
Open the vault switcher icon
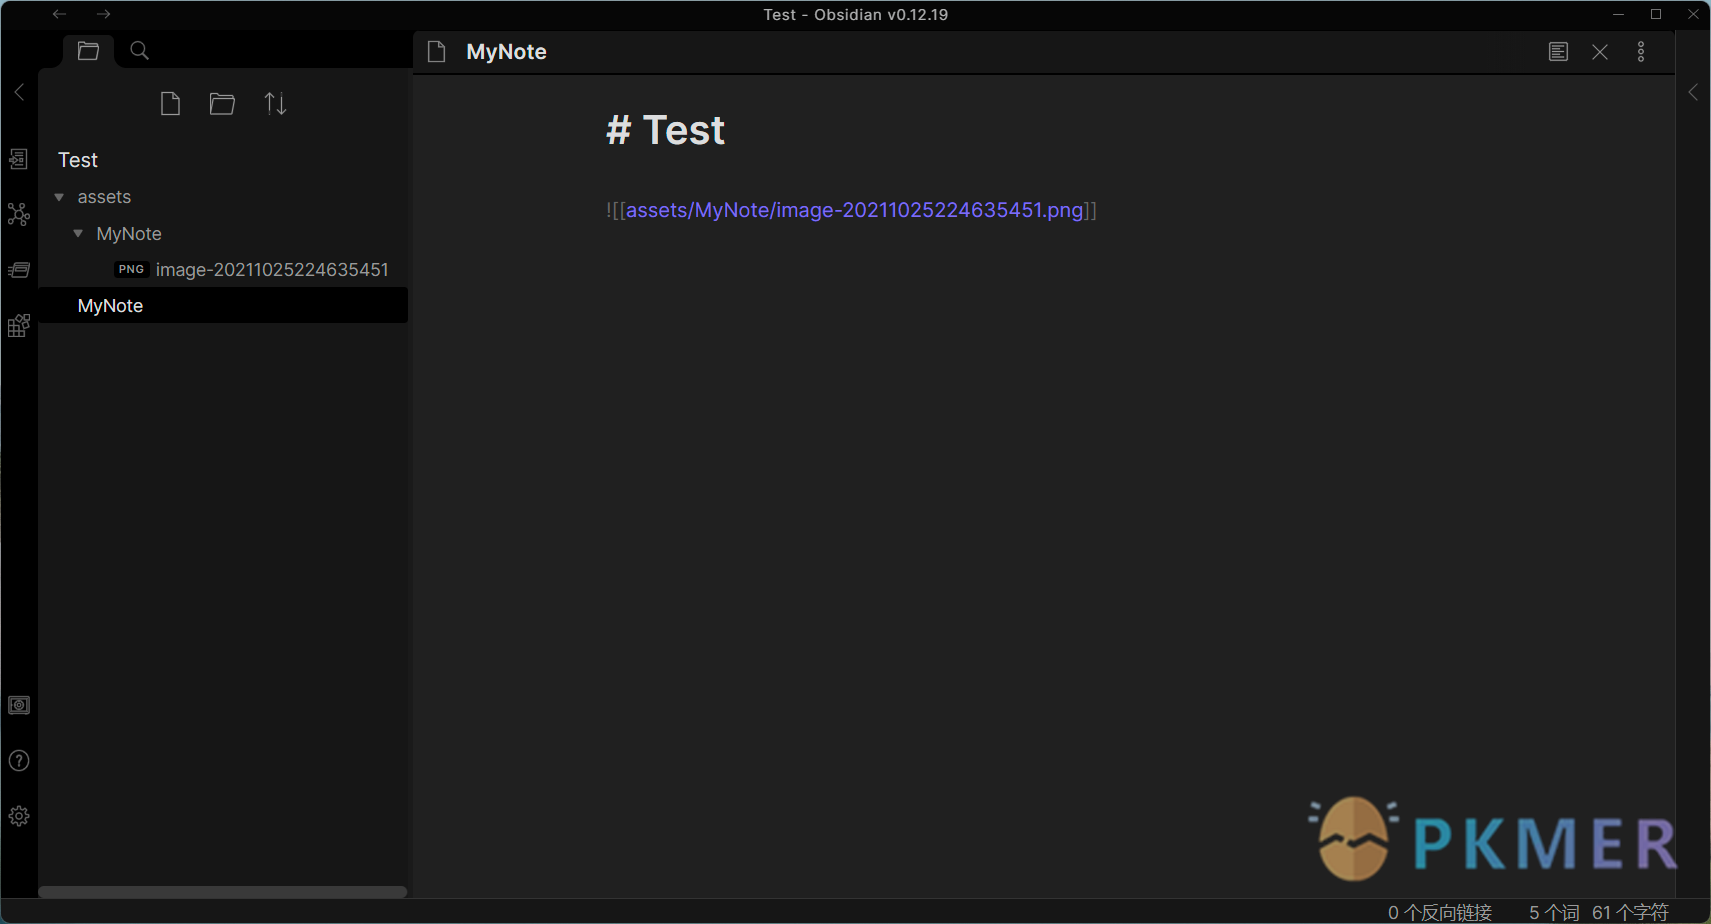[x=19, y=705]
